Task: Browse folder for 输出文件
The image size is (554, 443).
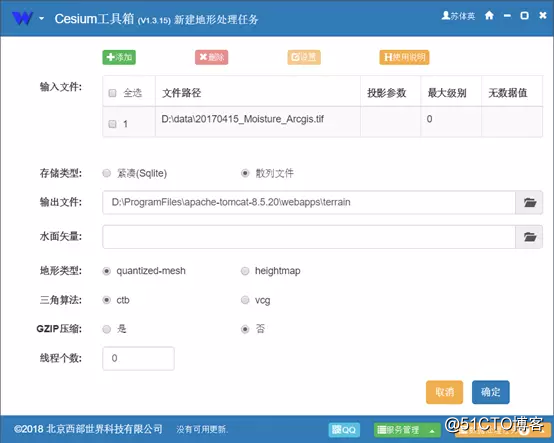Action: [529, 202]
